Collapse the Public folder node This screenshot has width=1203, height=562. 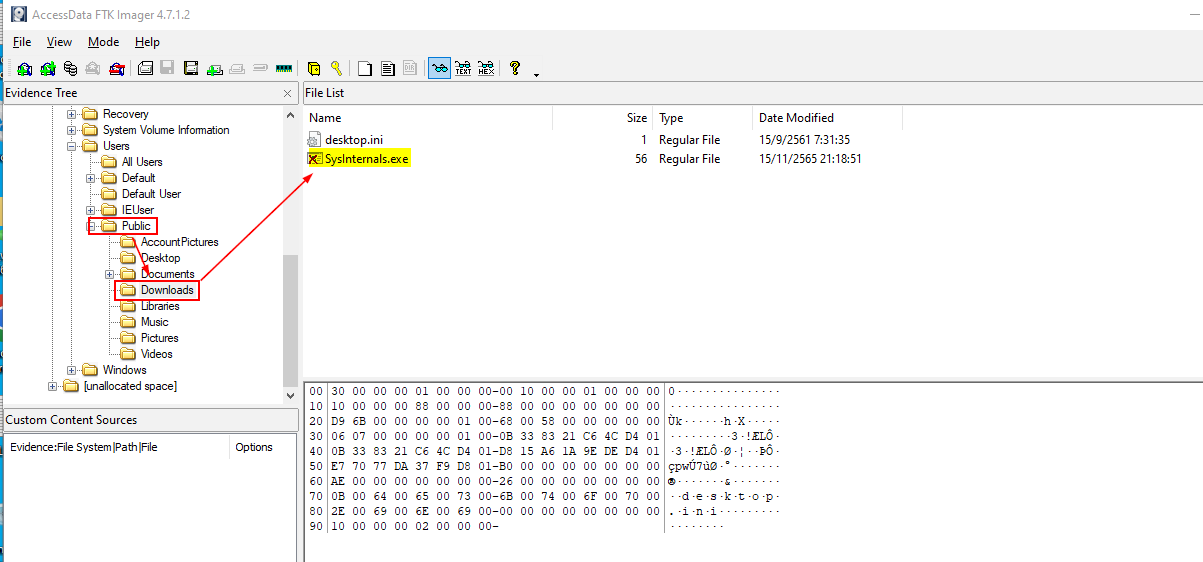pos(91,226)
